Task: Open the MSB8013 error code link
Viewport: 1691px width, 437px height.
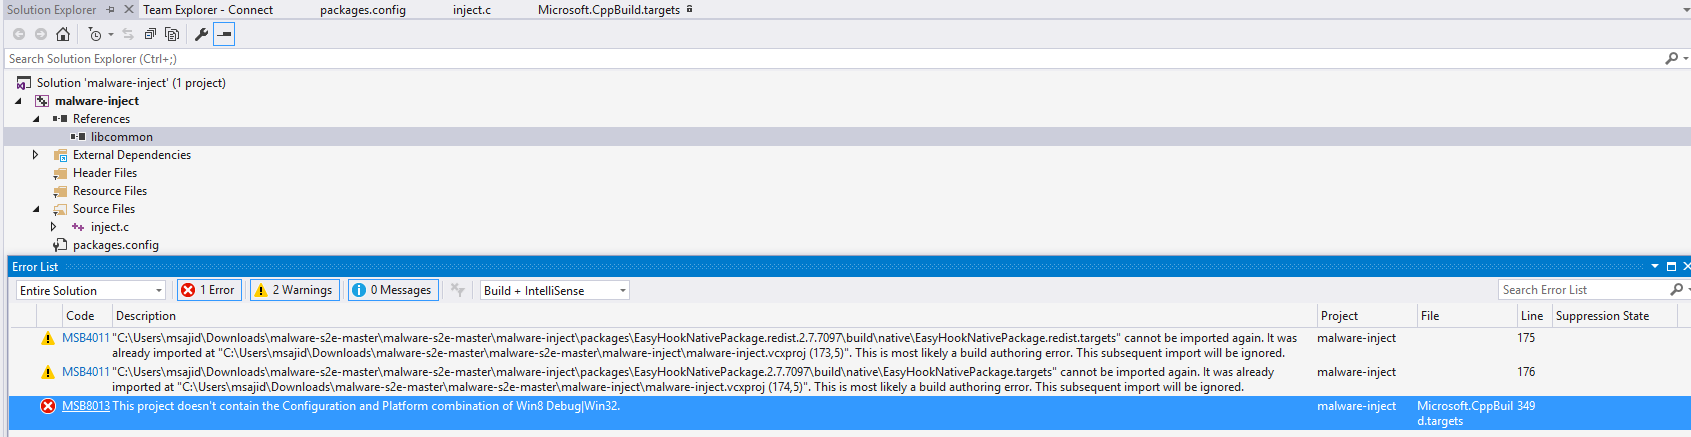Action: pyautogui.click(x=86, y=406)
